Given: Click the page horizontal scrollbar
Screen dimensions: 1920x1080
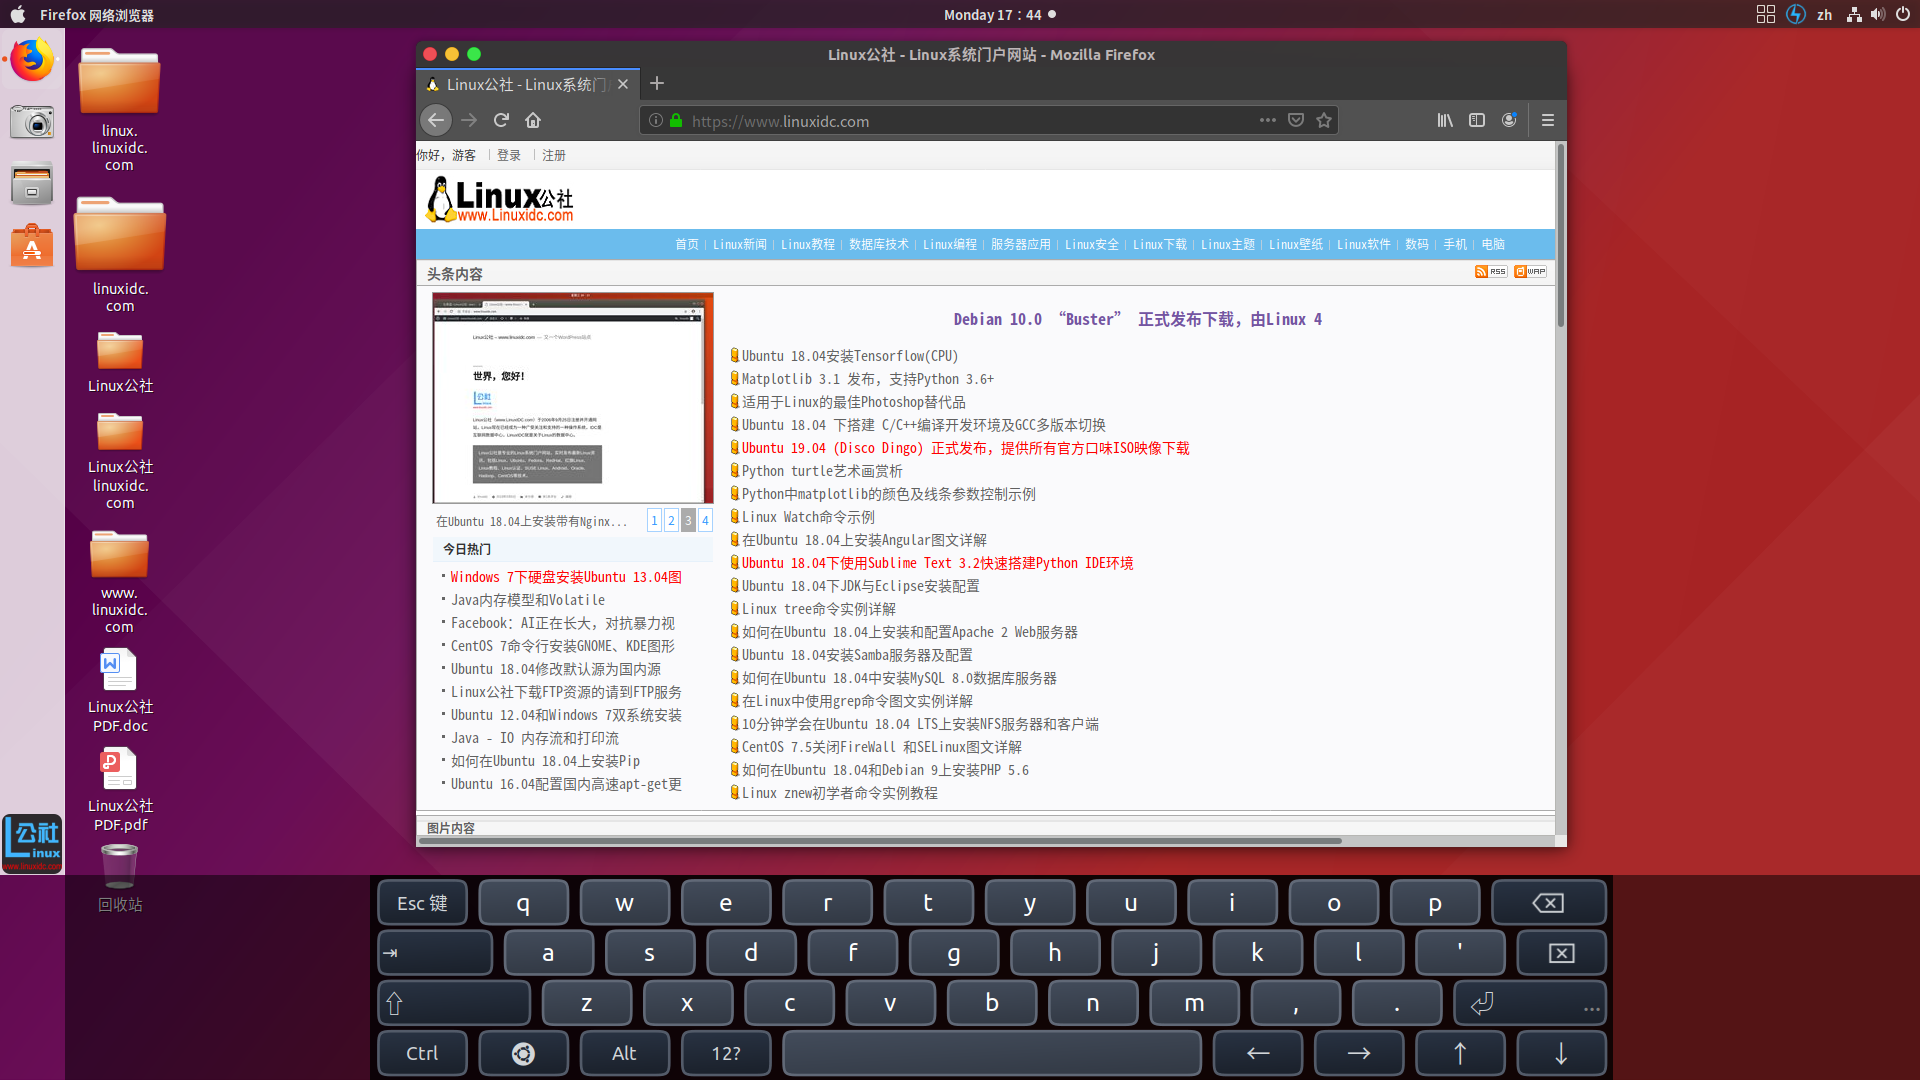Looking at the screenshot, I should tap(880, 842).
